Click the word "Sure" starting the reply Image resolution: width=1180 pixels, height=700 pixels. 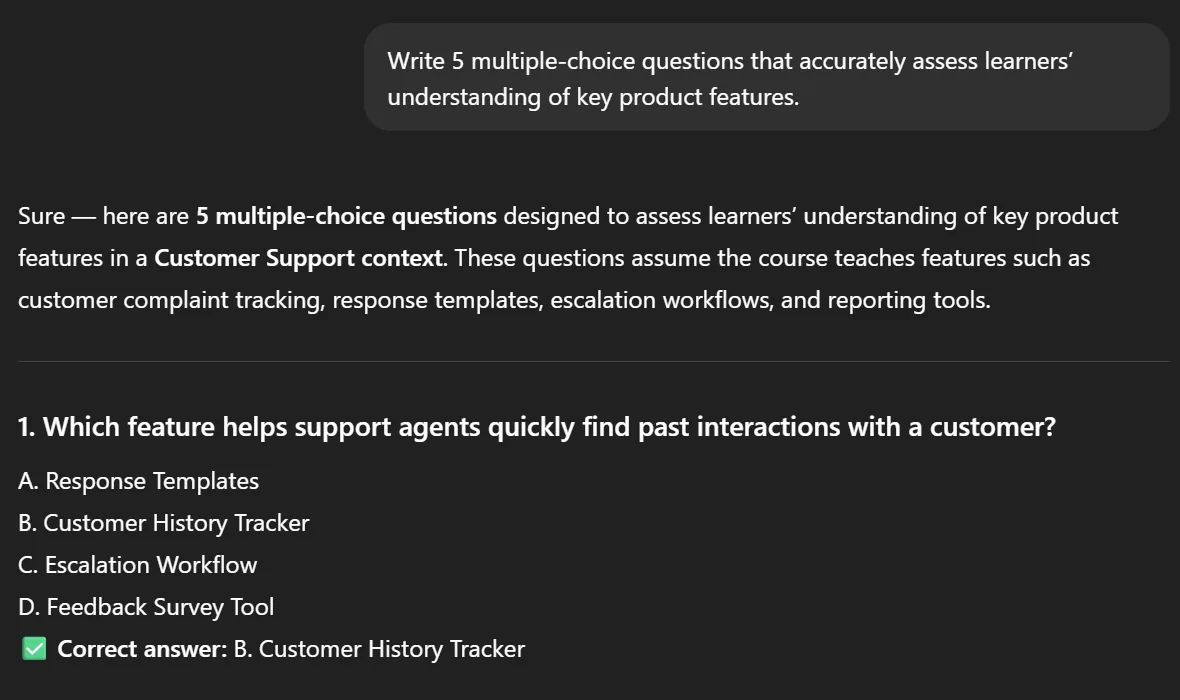coord(41,216)
